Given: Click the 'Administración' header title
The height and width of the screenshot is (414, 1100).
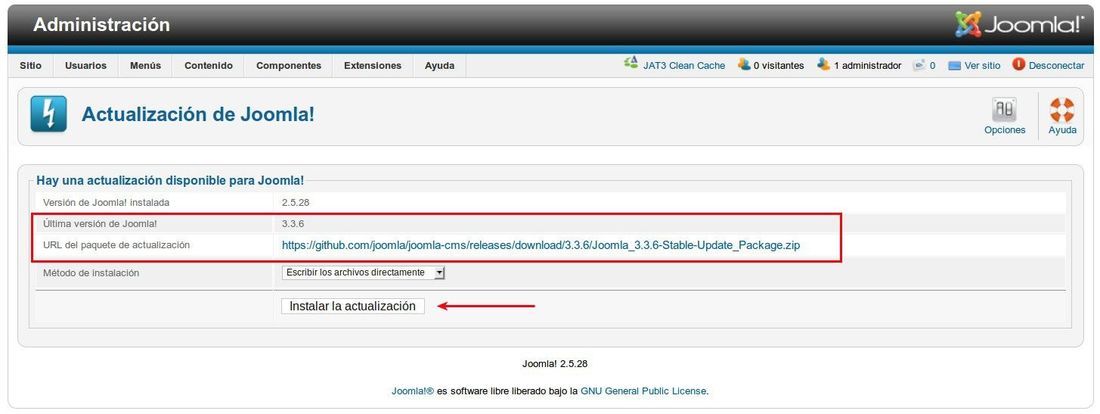Looking at the screenshot, I should click(x=102, y=25).
